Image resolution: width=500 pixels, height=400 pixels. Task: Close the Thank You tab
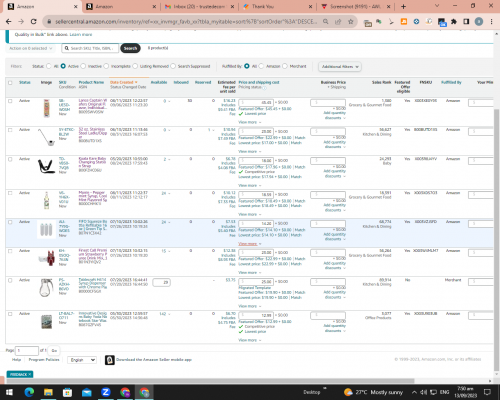[x=310, y=7]
